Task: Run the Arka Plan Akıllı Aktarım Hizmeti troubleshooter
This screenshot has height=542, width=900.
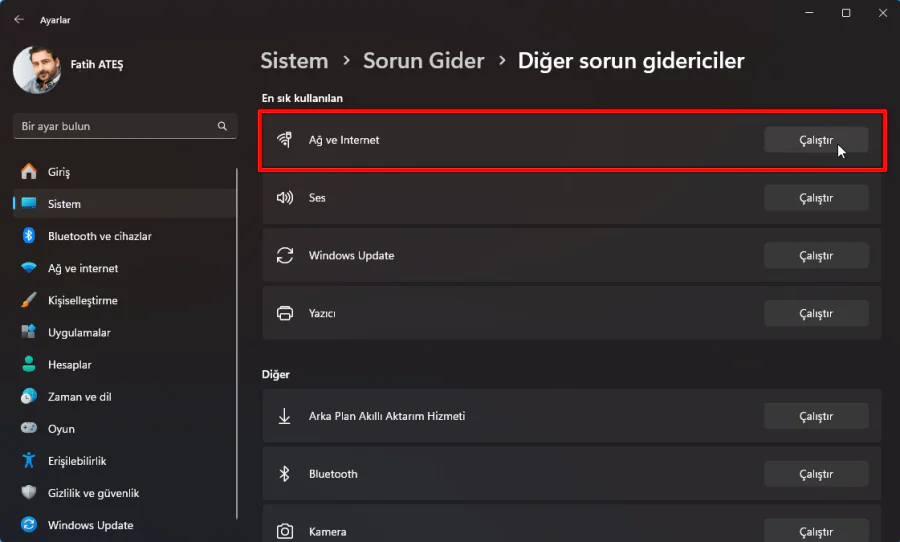Action: click(816, 416)
